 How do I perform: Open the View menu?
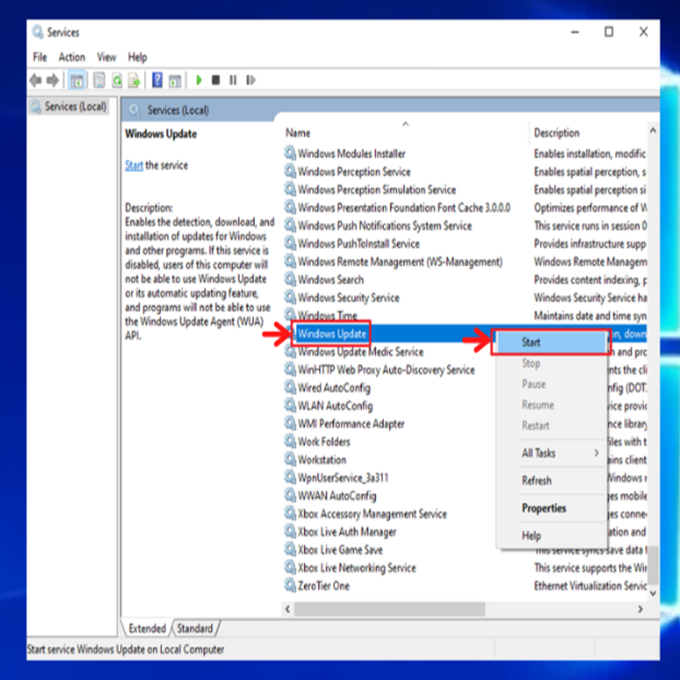pyautogui.click(x=107, y=57)
